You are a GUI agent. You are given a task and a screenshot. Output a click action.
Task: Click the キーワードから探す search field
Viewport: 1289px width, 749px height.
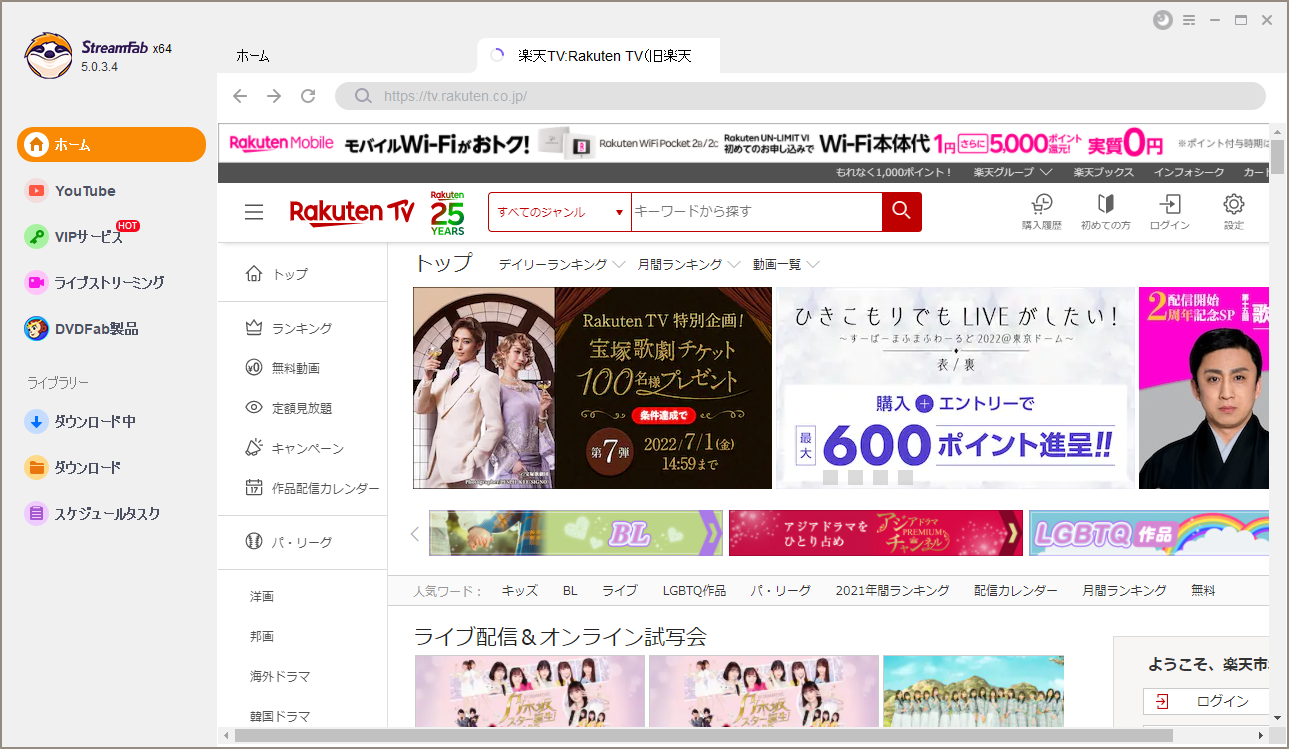pyautogui.click(x=756, y=212)
